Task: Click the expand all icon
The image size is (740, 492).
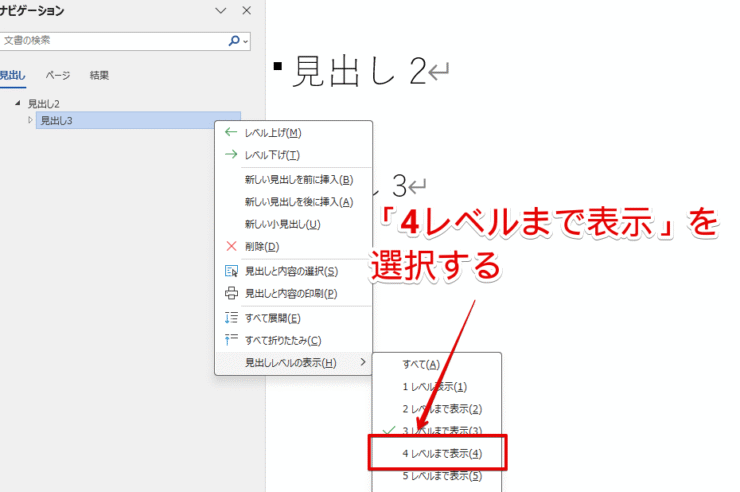Action: [231, 318]
